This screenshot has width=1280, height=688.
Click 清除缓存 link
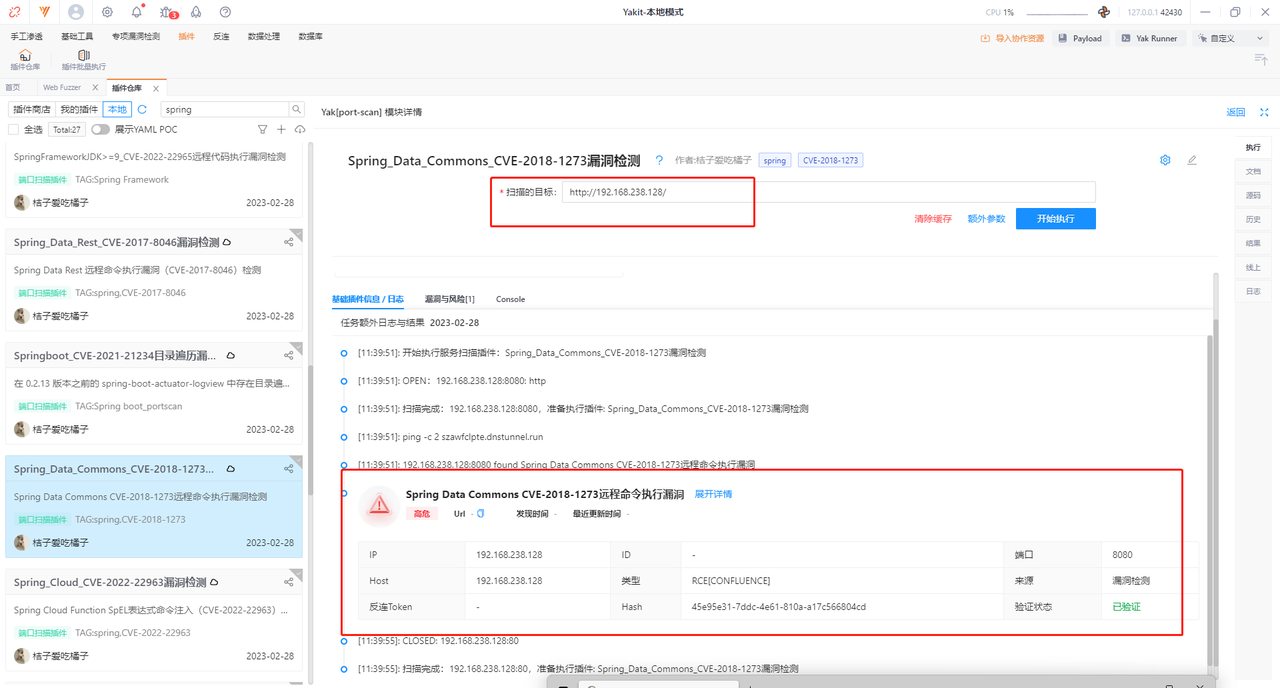932,219
